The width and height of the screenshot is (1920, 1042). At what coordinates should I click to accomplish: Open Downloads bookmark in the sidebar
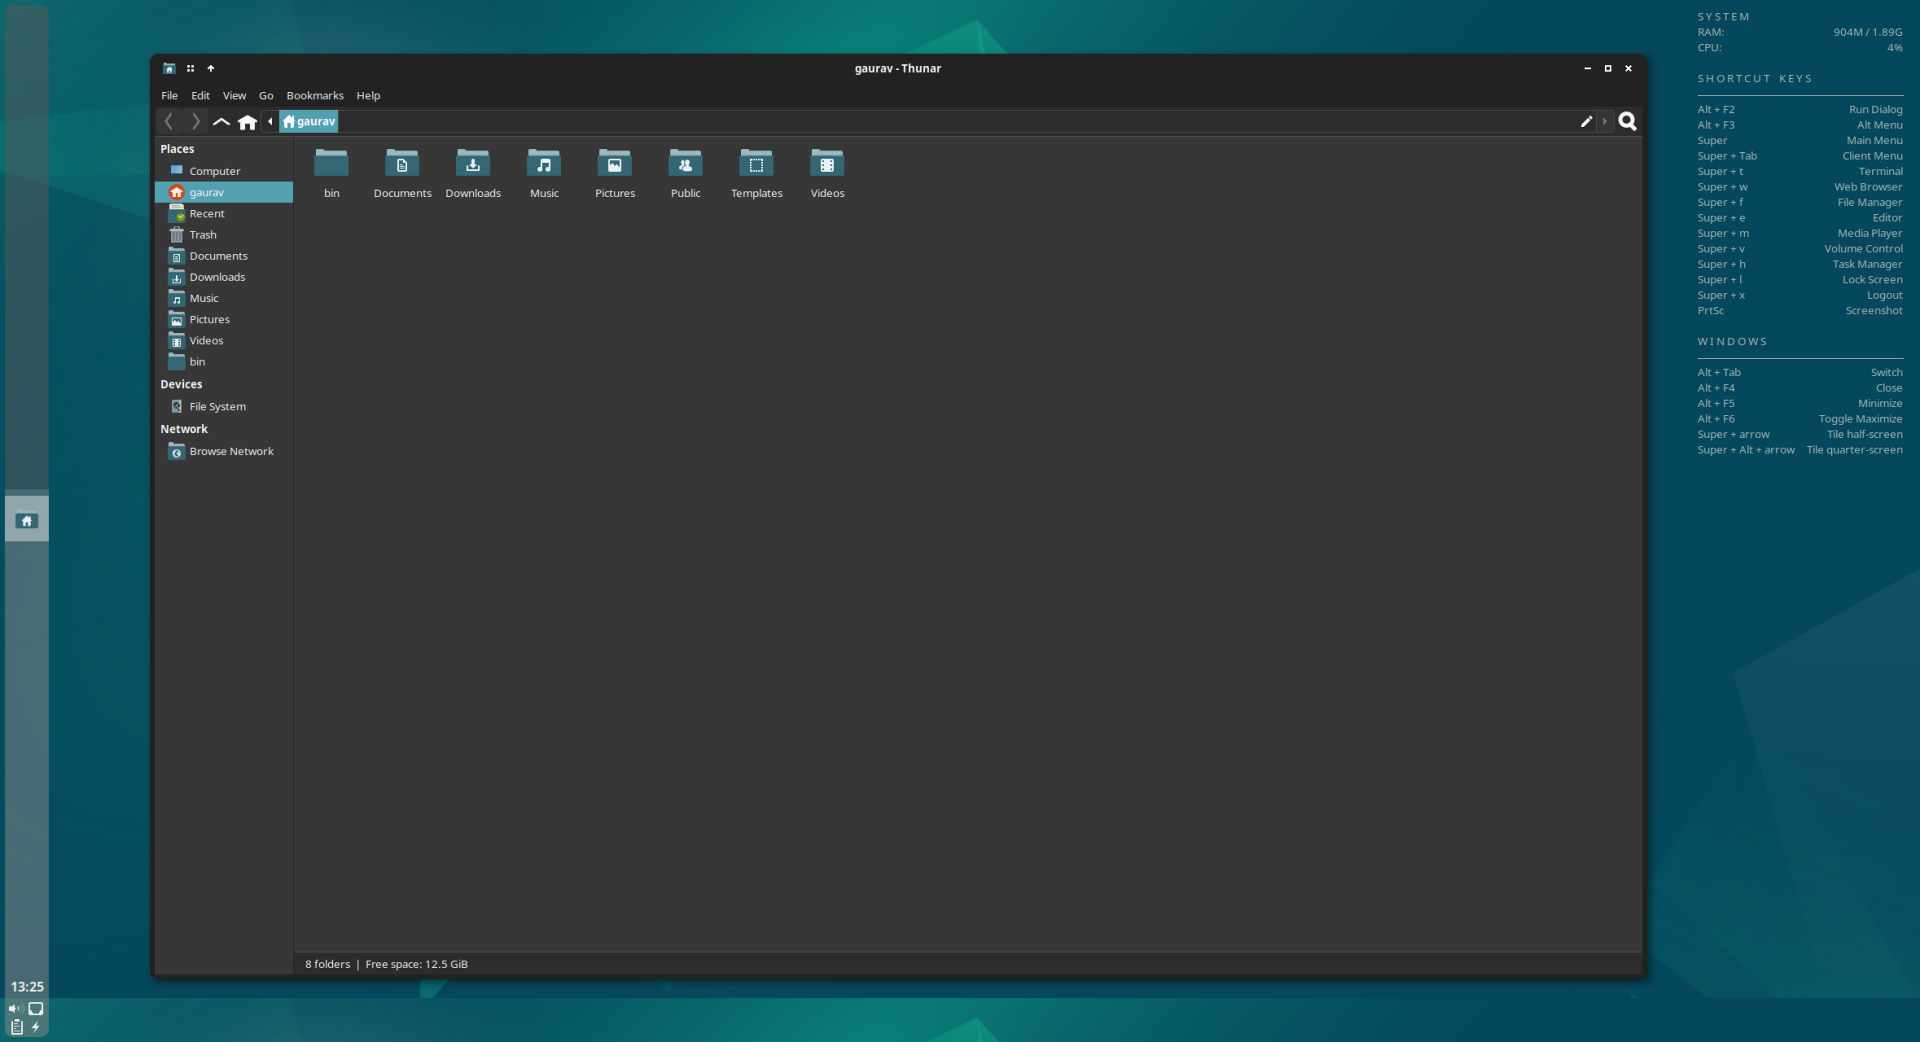pyautogui.click(x=224, y=277)
